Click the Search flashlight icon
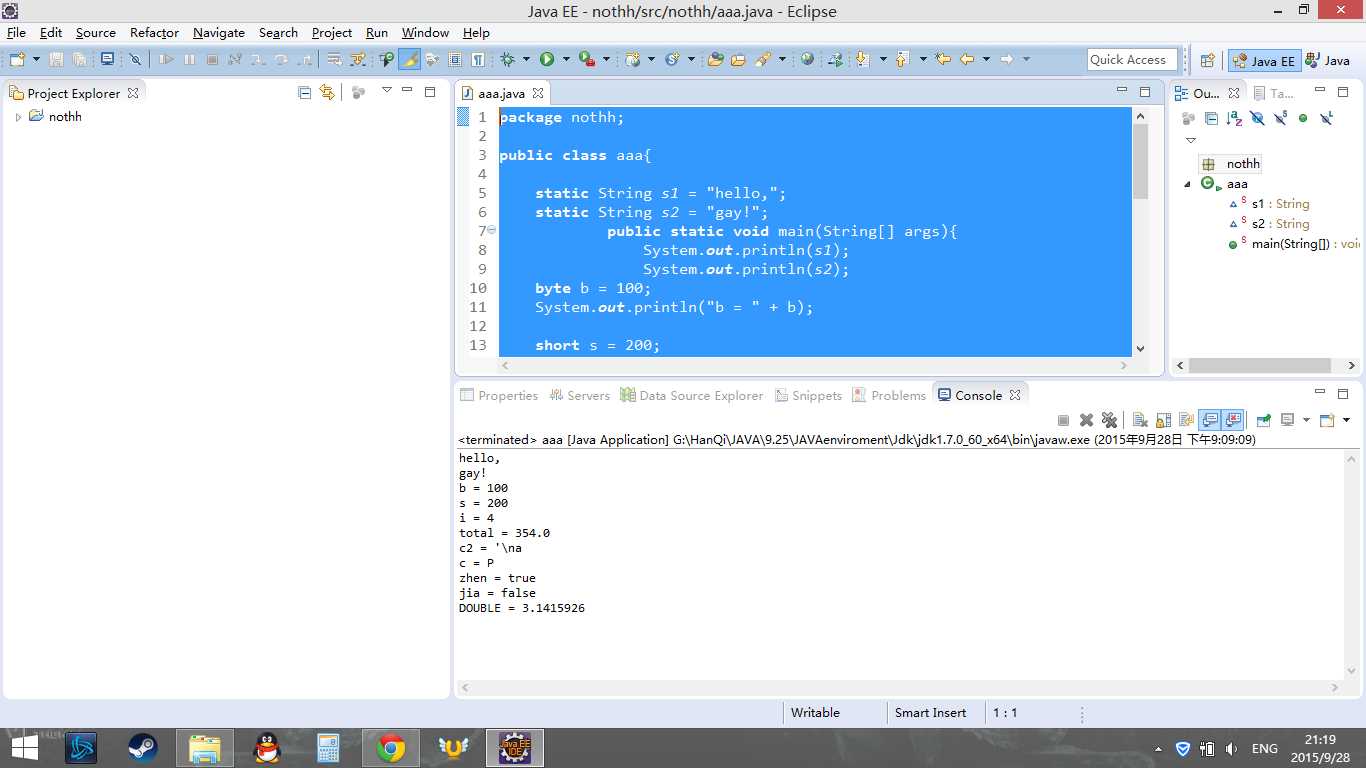Screen dimensions: 1366x768 click(764, 60)
